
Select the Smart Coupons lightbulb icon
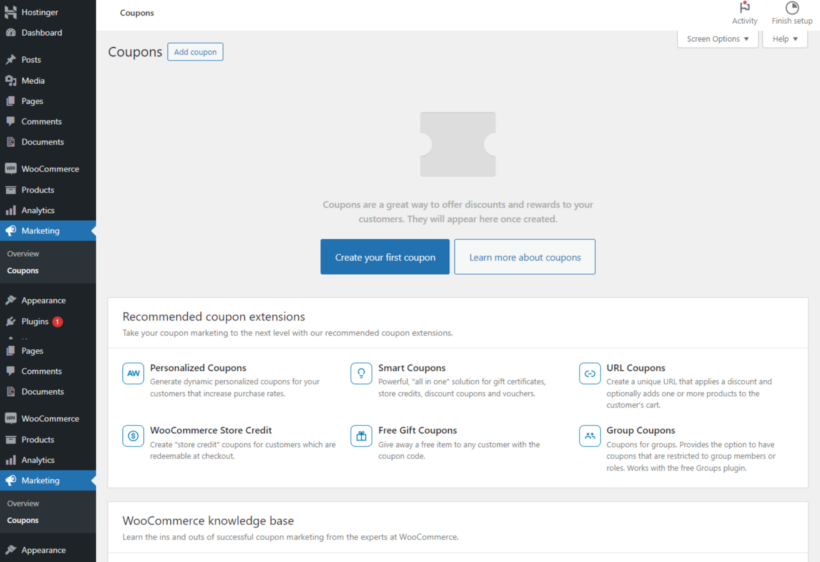(361, 374)
